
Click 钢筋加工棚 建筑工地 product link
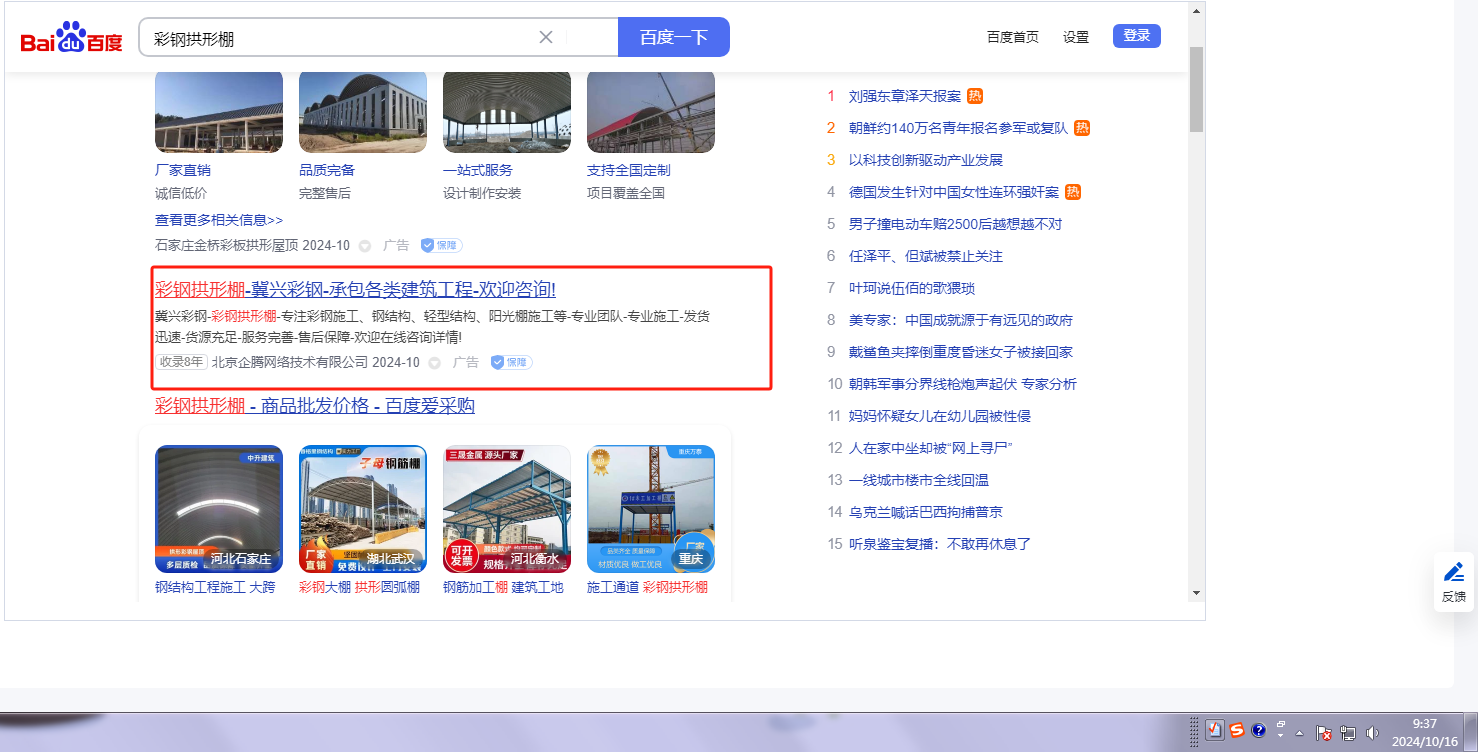(x=503, y=587)
